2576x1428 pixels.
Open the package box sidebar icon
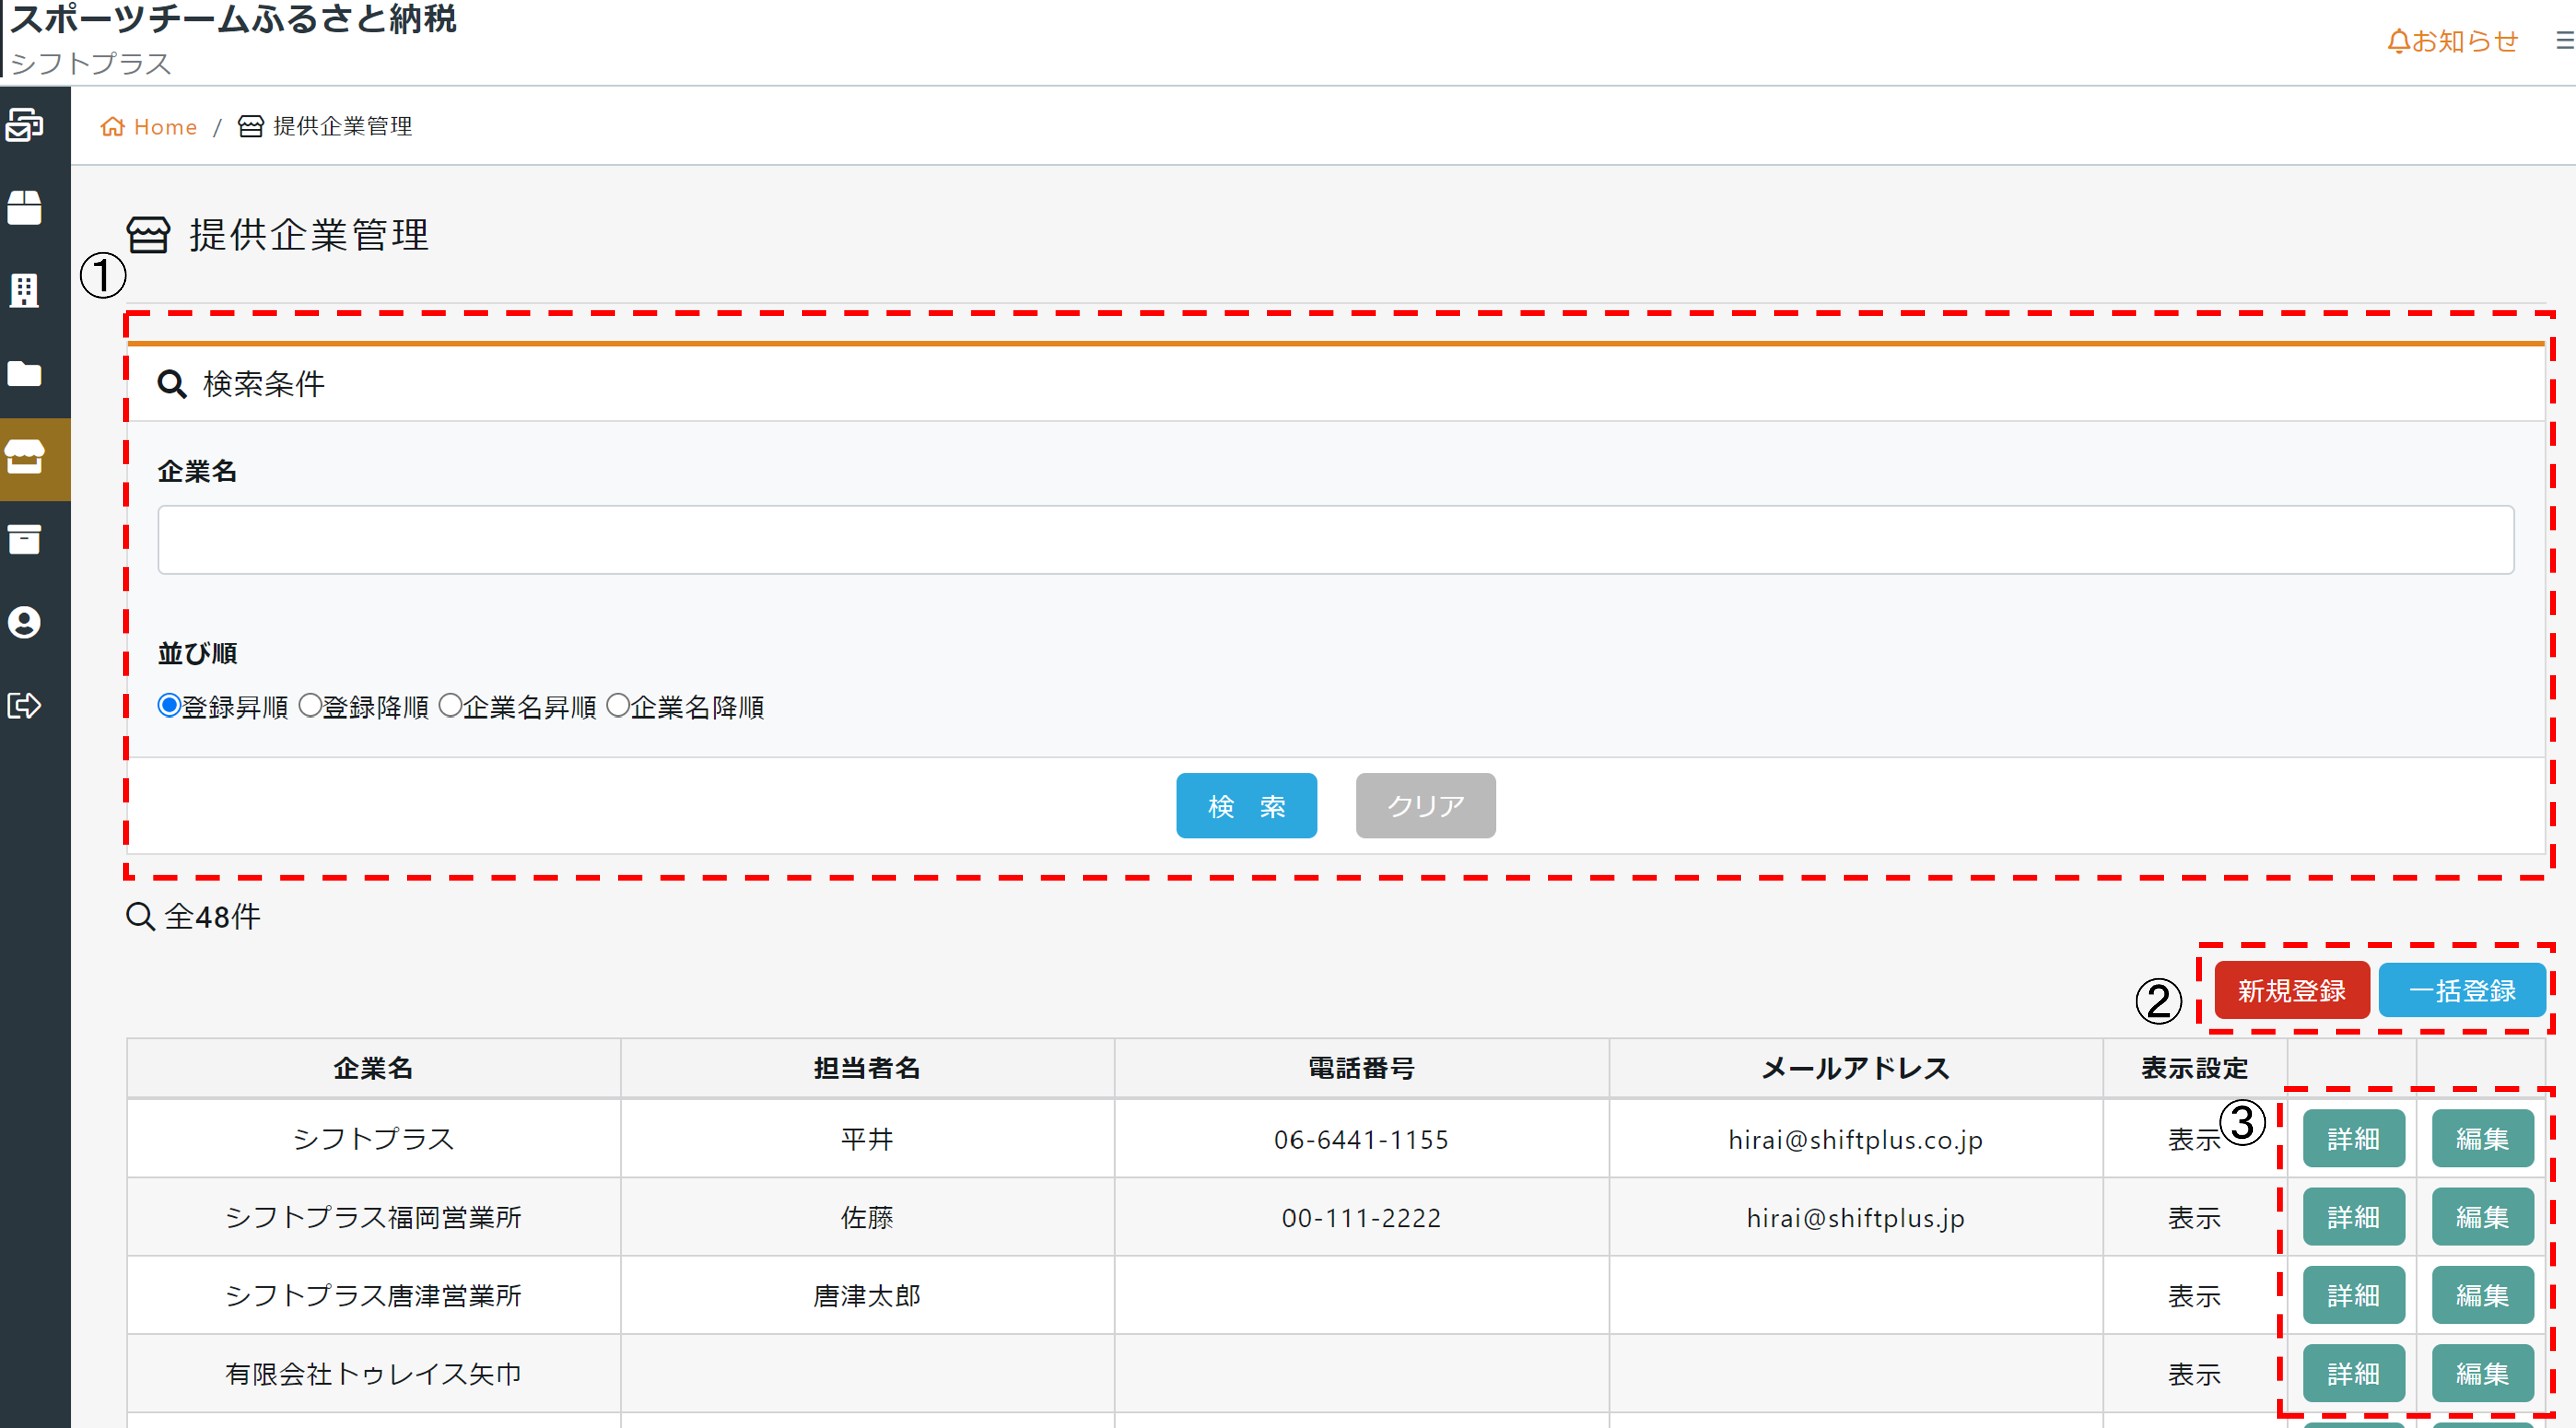point(24,208)
